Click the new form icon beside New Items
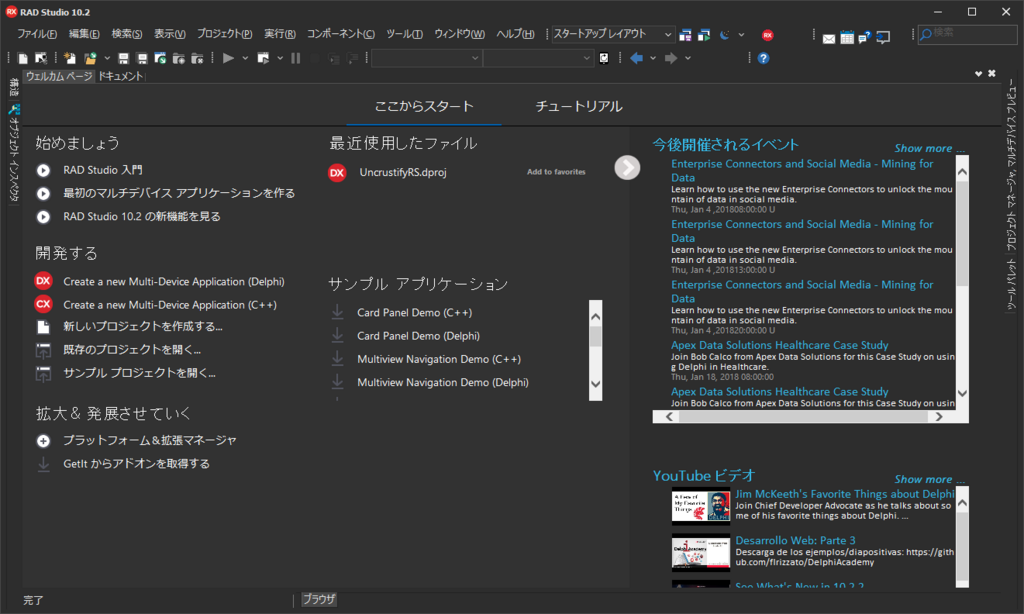The height and width of the screenshot is (614, 1024). [x=40, y=58]
